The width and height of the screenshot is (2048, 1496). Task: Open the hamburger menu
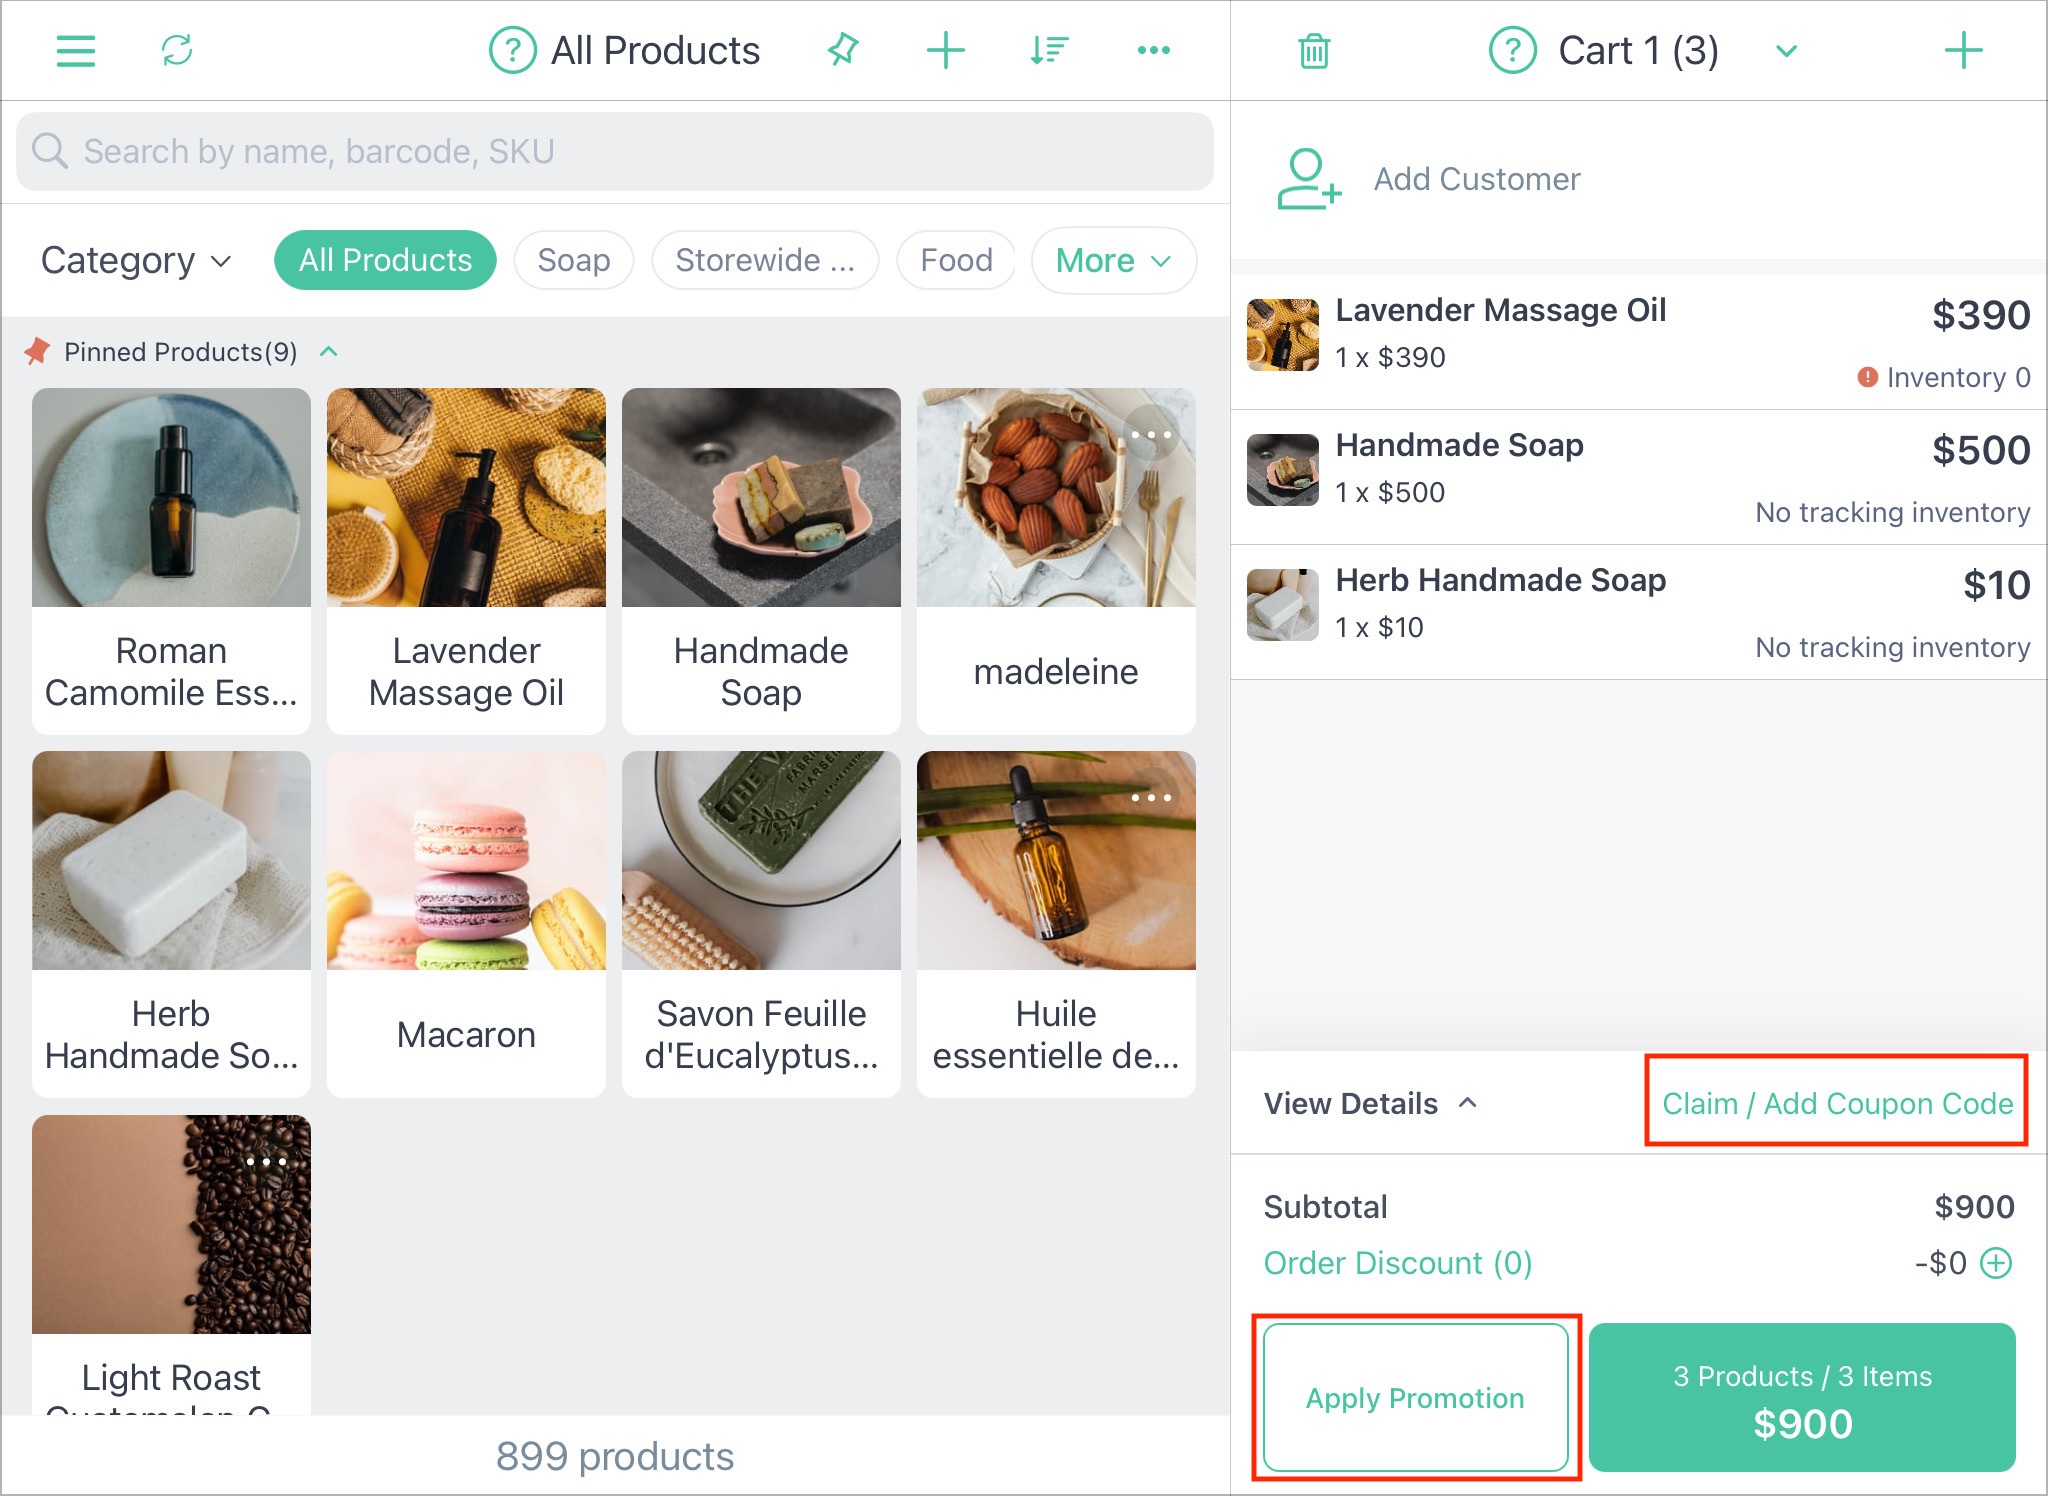76,51
